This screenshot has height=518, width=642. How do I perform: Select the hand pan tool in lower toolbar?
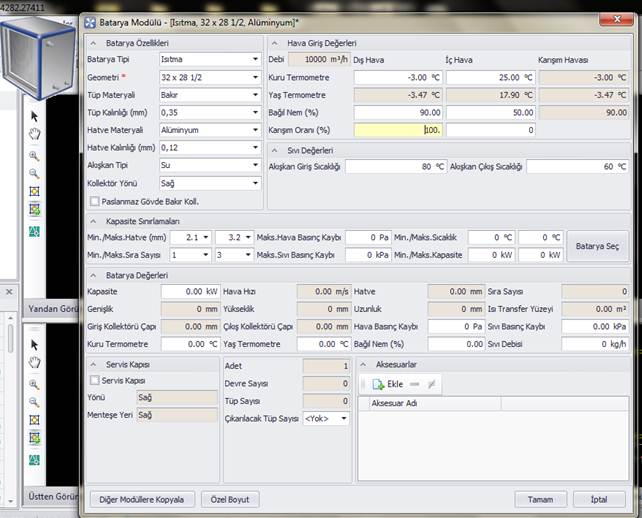click(34, 361)
